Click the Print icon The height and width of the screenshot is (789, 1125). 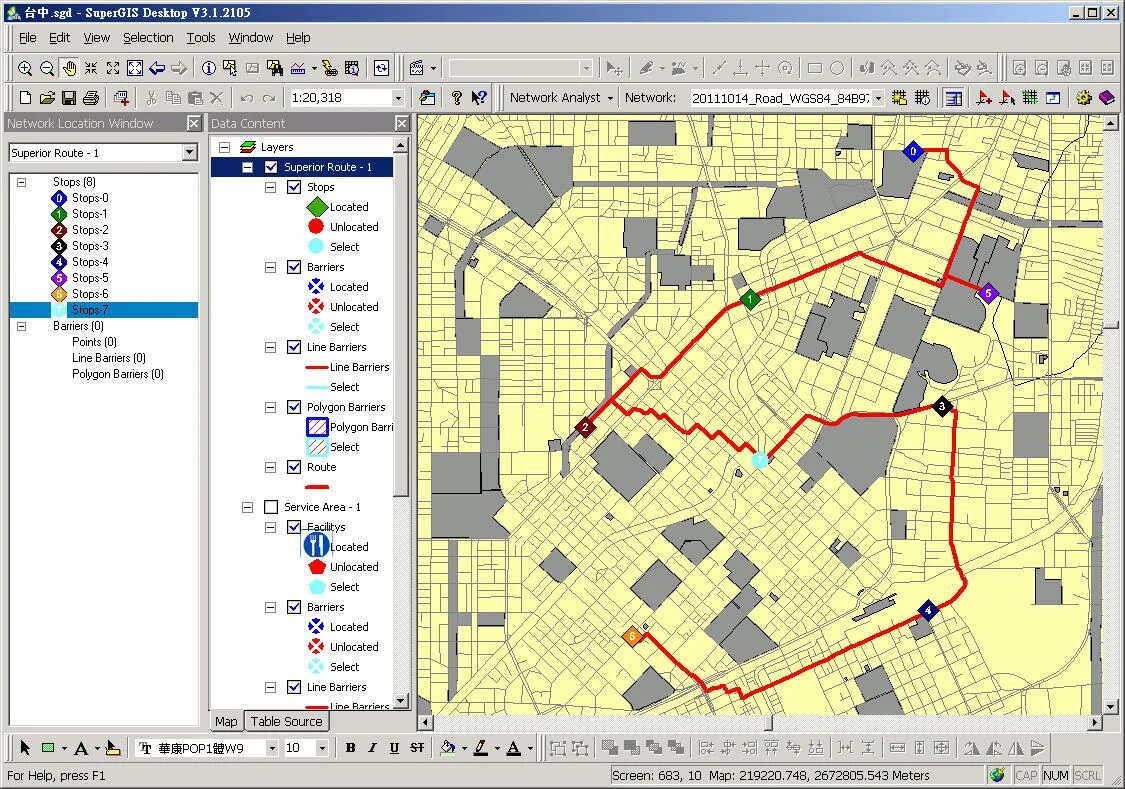(x=91, y=98)
